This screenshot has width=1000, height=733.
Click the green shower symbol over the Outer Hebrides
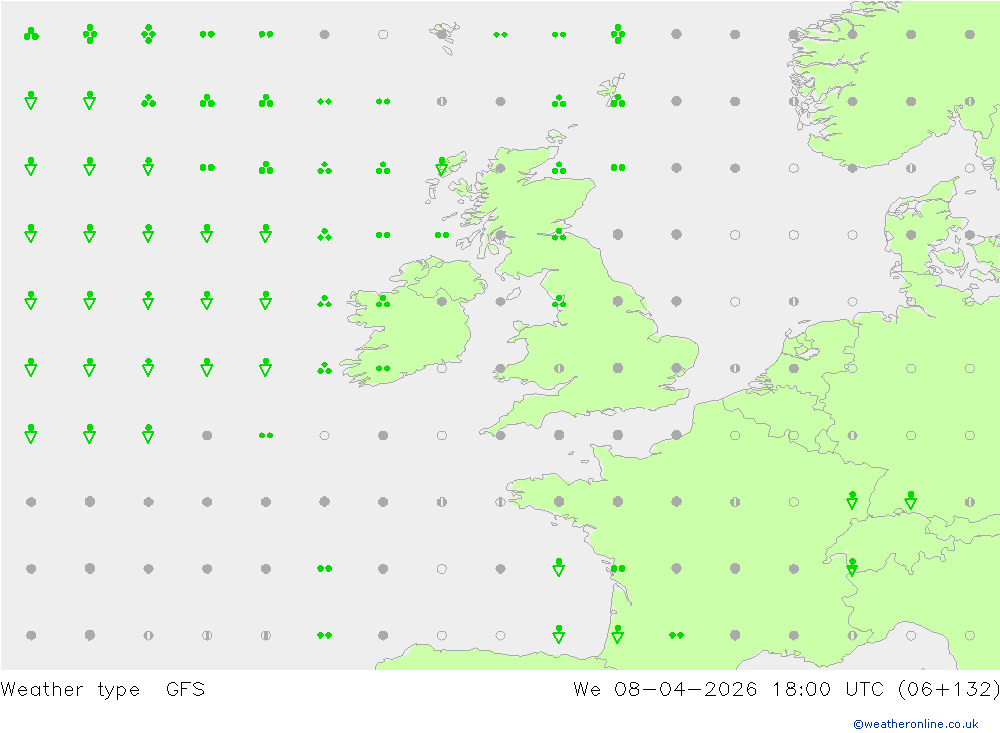[441, 167]
